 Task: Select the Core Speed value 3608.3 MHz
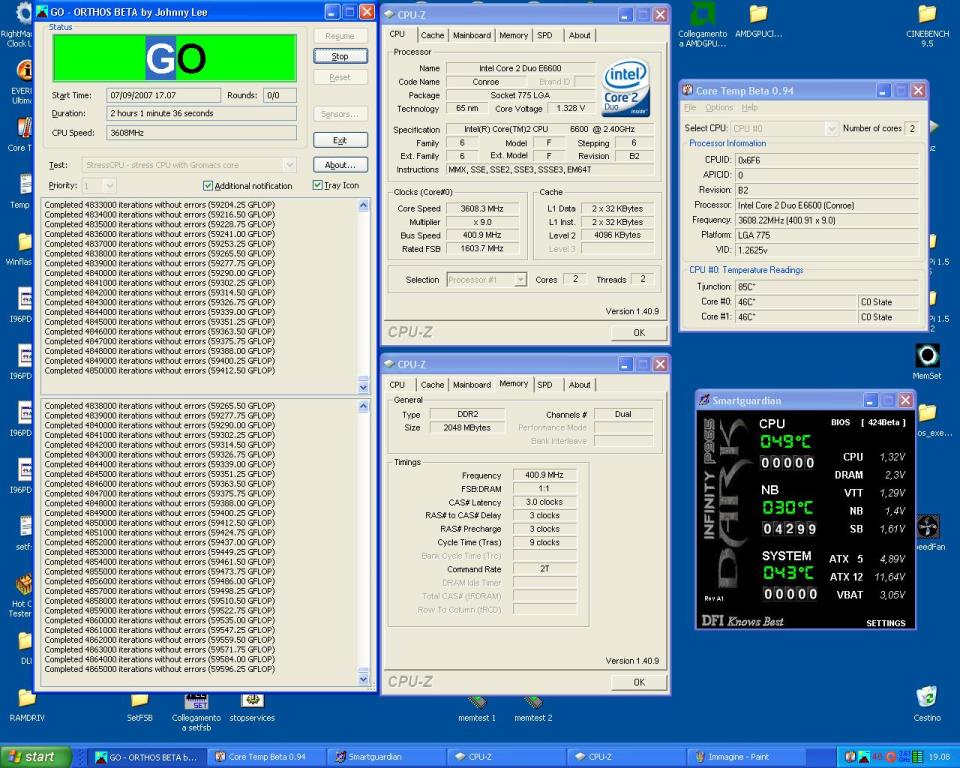484,209
